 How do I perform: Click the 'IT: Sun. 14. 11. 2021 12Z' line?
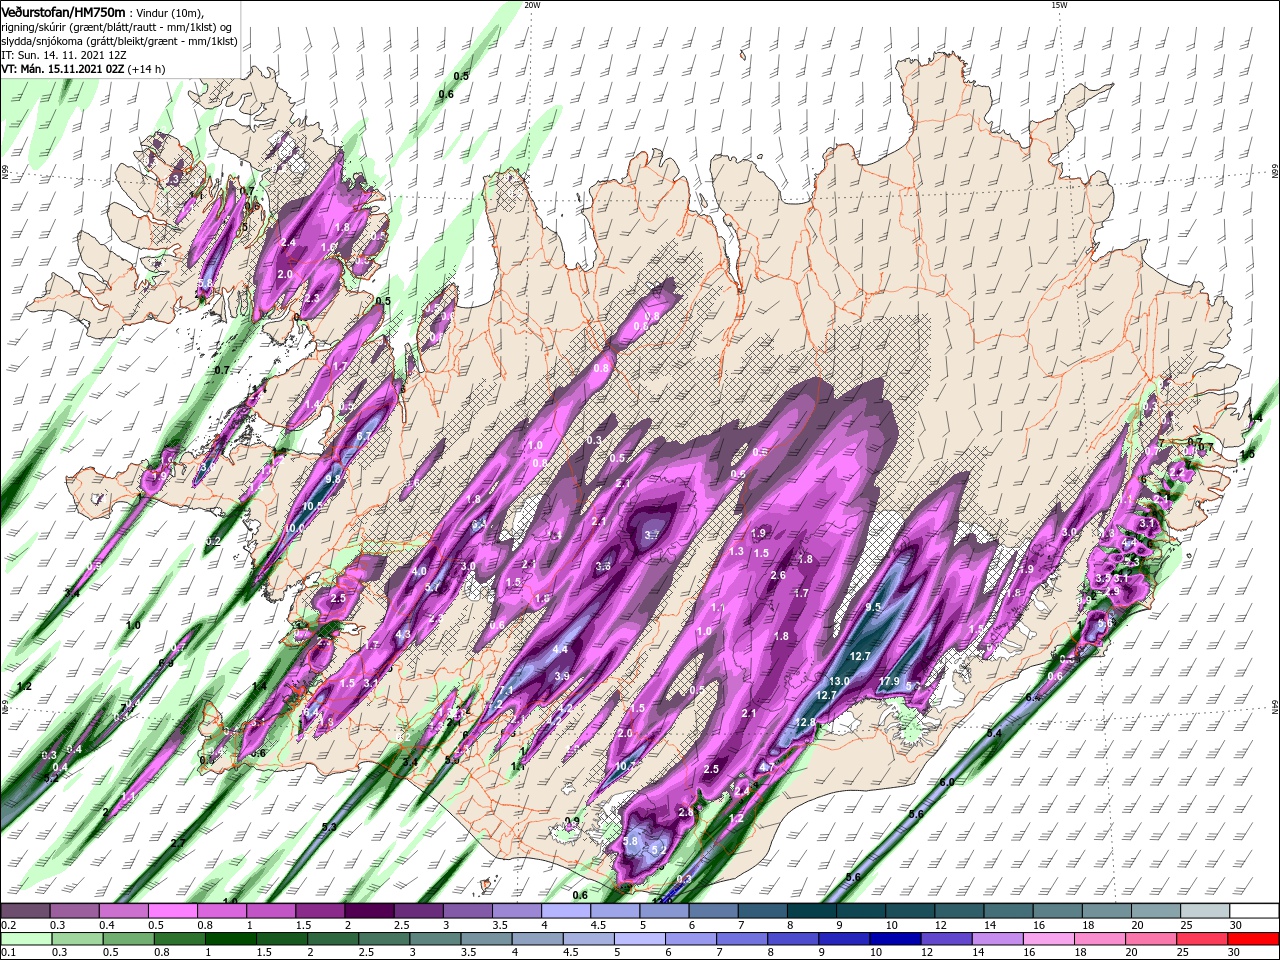(66, 55)
